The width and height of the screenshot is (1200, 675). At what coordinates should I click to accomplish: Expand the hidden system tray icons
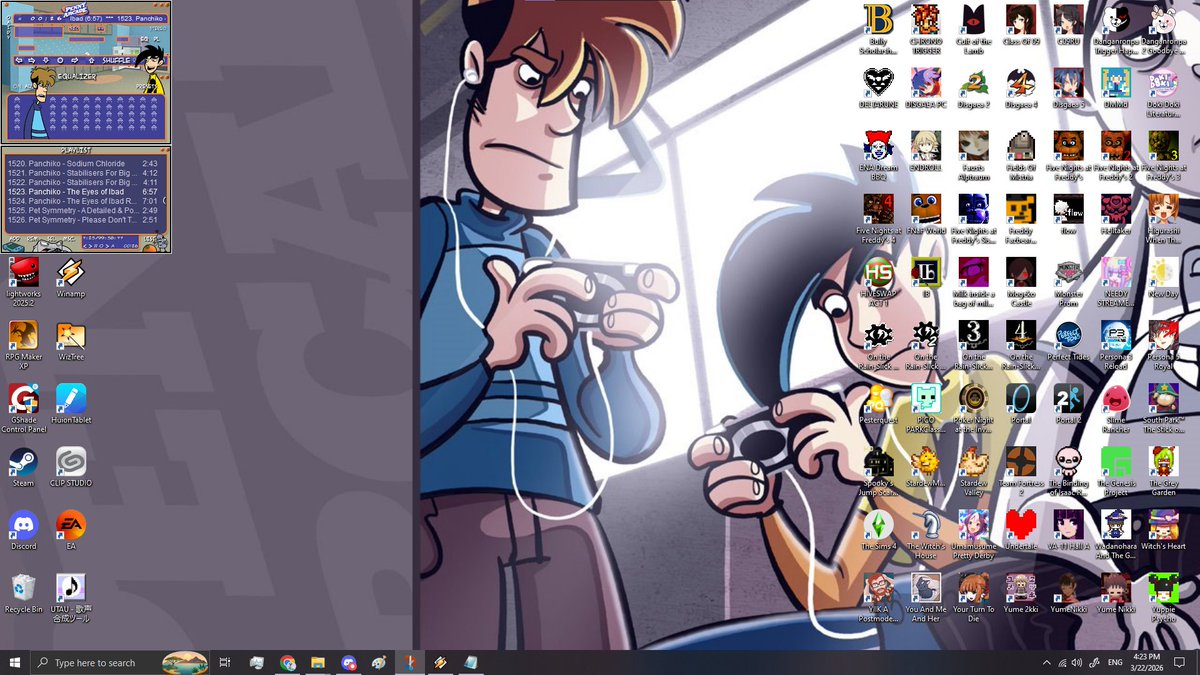click(1047, 662)
